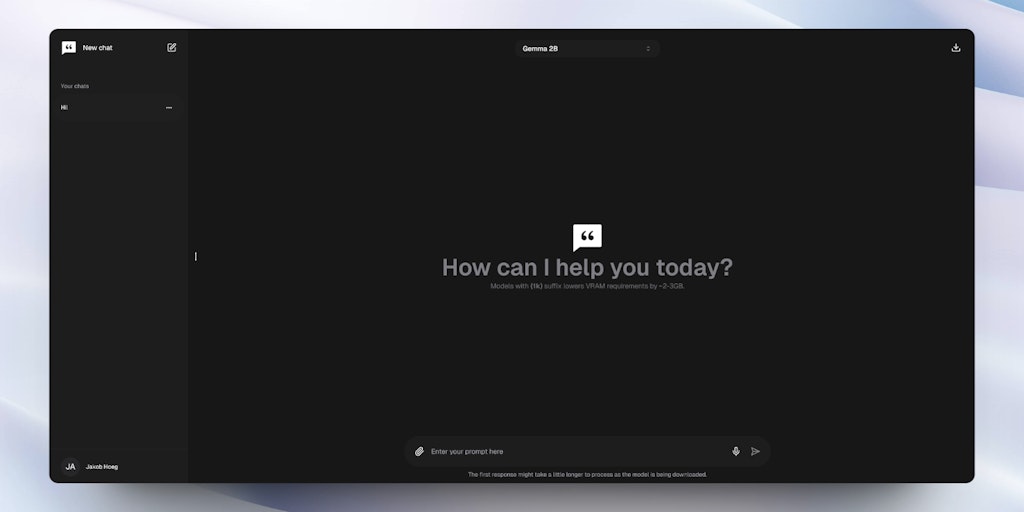Send the prompt with the arrow icon
The image size is (1024, 512).
point(756,451)
